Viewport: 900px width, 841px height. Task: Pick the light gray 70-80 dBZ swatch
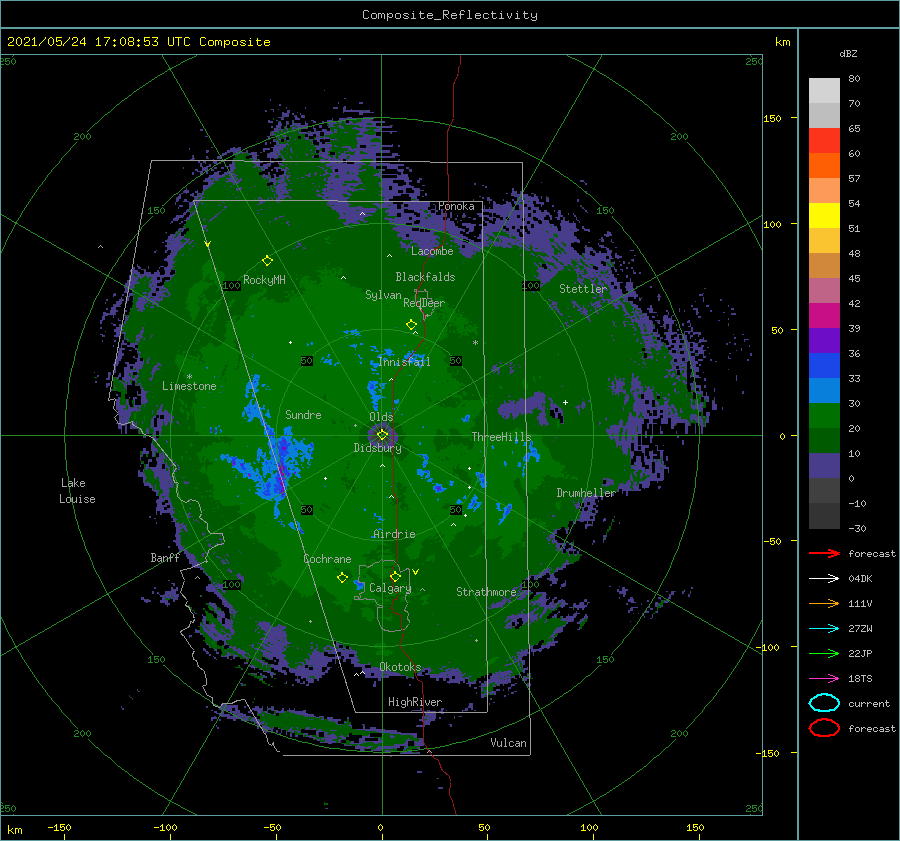(824, 91)
